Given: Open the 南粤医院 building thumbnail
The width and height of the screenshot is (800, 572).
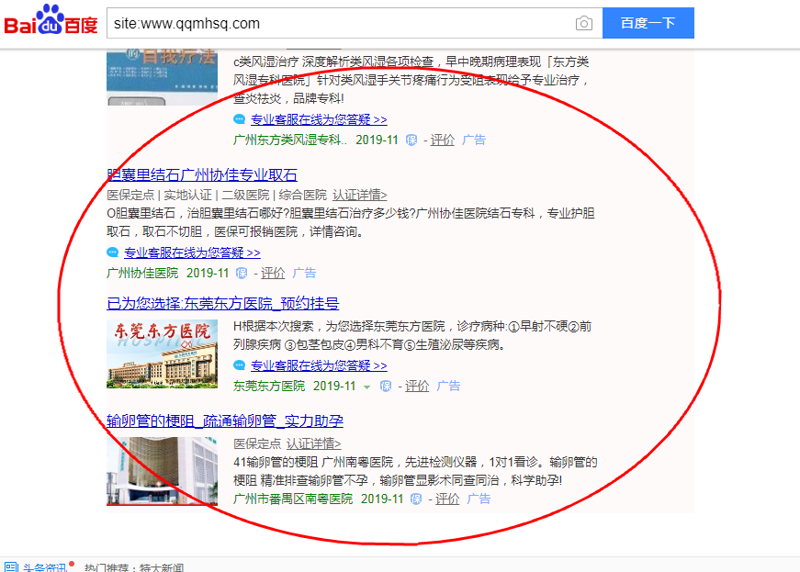Looking at the screenshot, I should [x=162, y=471].
